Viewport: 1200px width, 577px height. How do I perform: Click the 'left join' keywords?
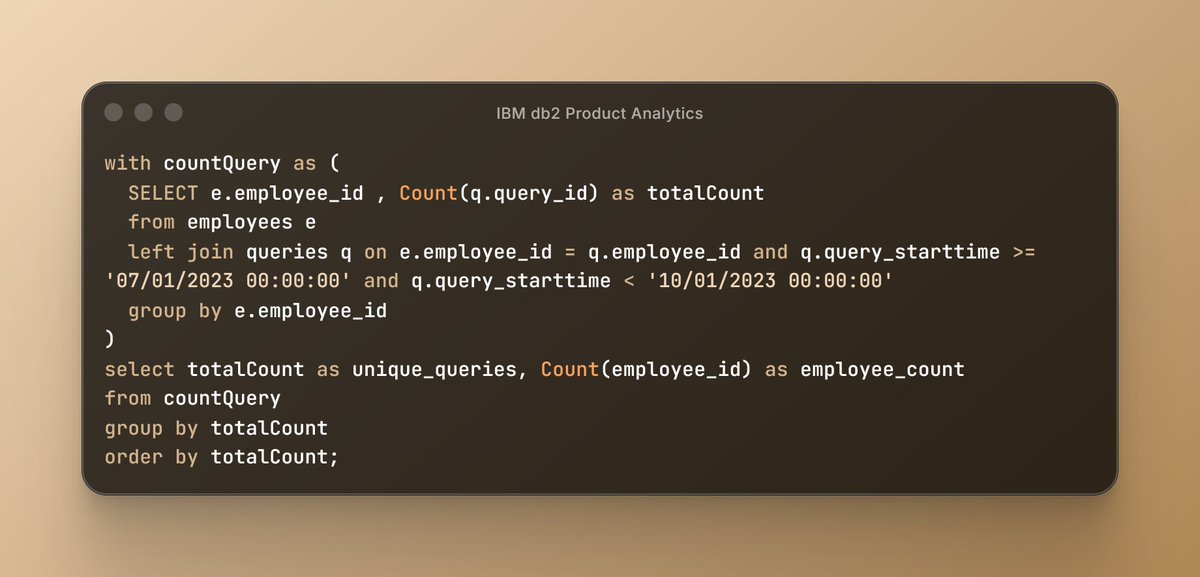[181, 252]
